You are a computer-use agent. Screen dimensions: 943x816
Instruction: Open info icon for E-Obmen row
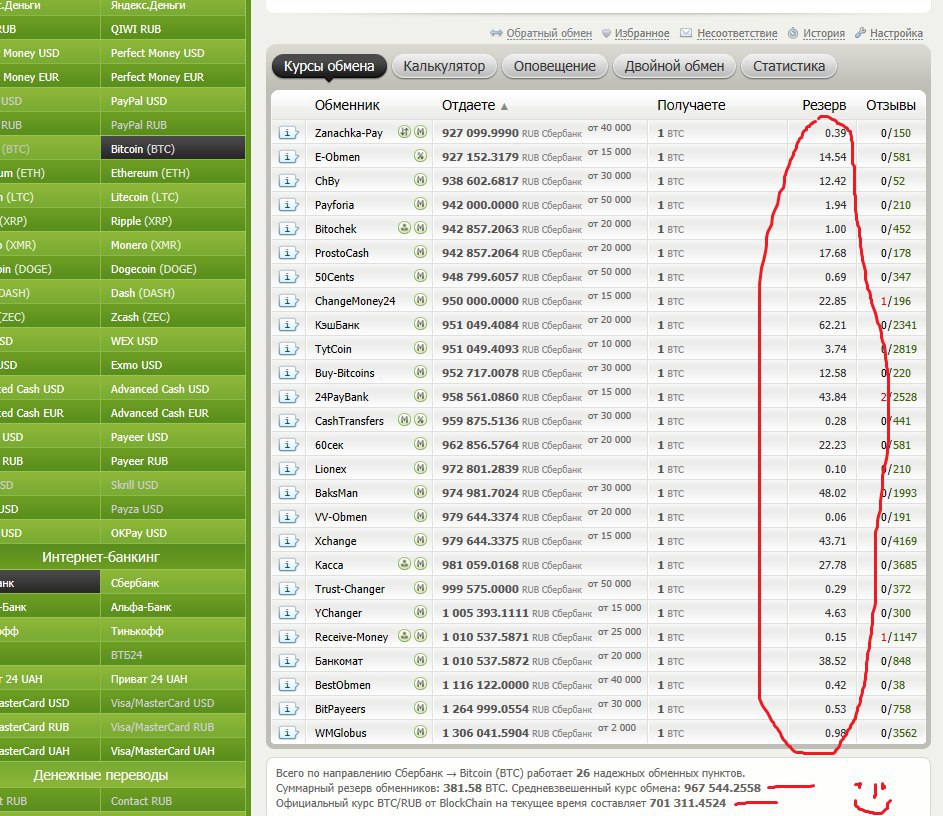pos(288,157)
